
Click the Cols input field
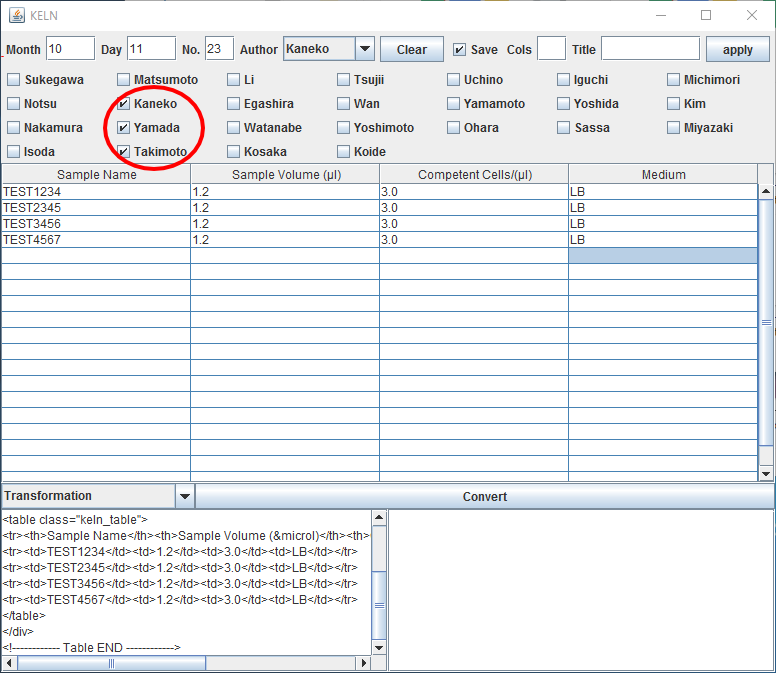click(551, 48)
